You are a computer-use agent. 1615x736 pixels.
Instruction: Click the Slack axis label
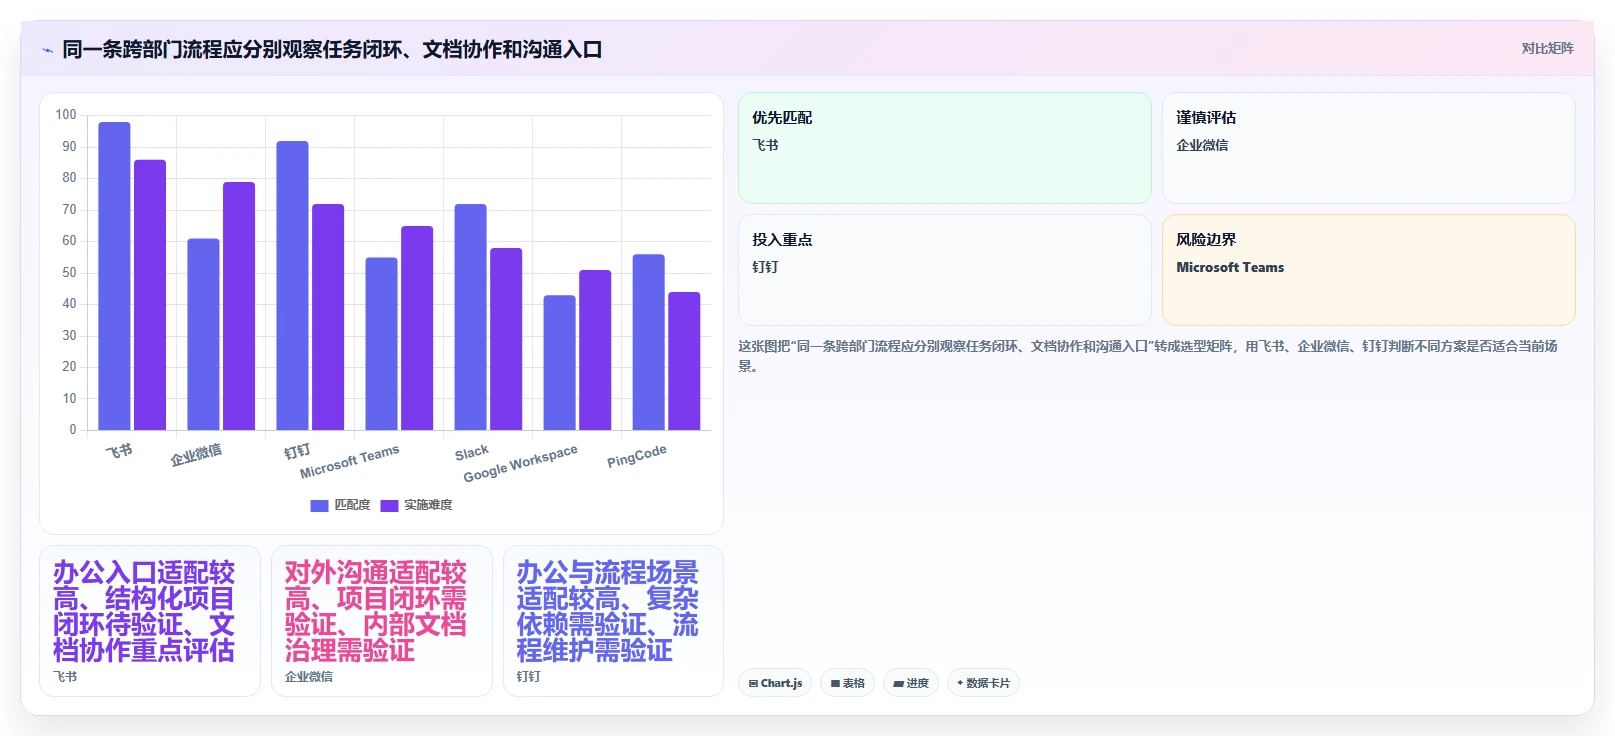coord(472,453)
